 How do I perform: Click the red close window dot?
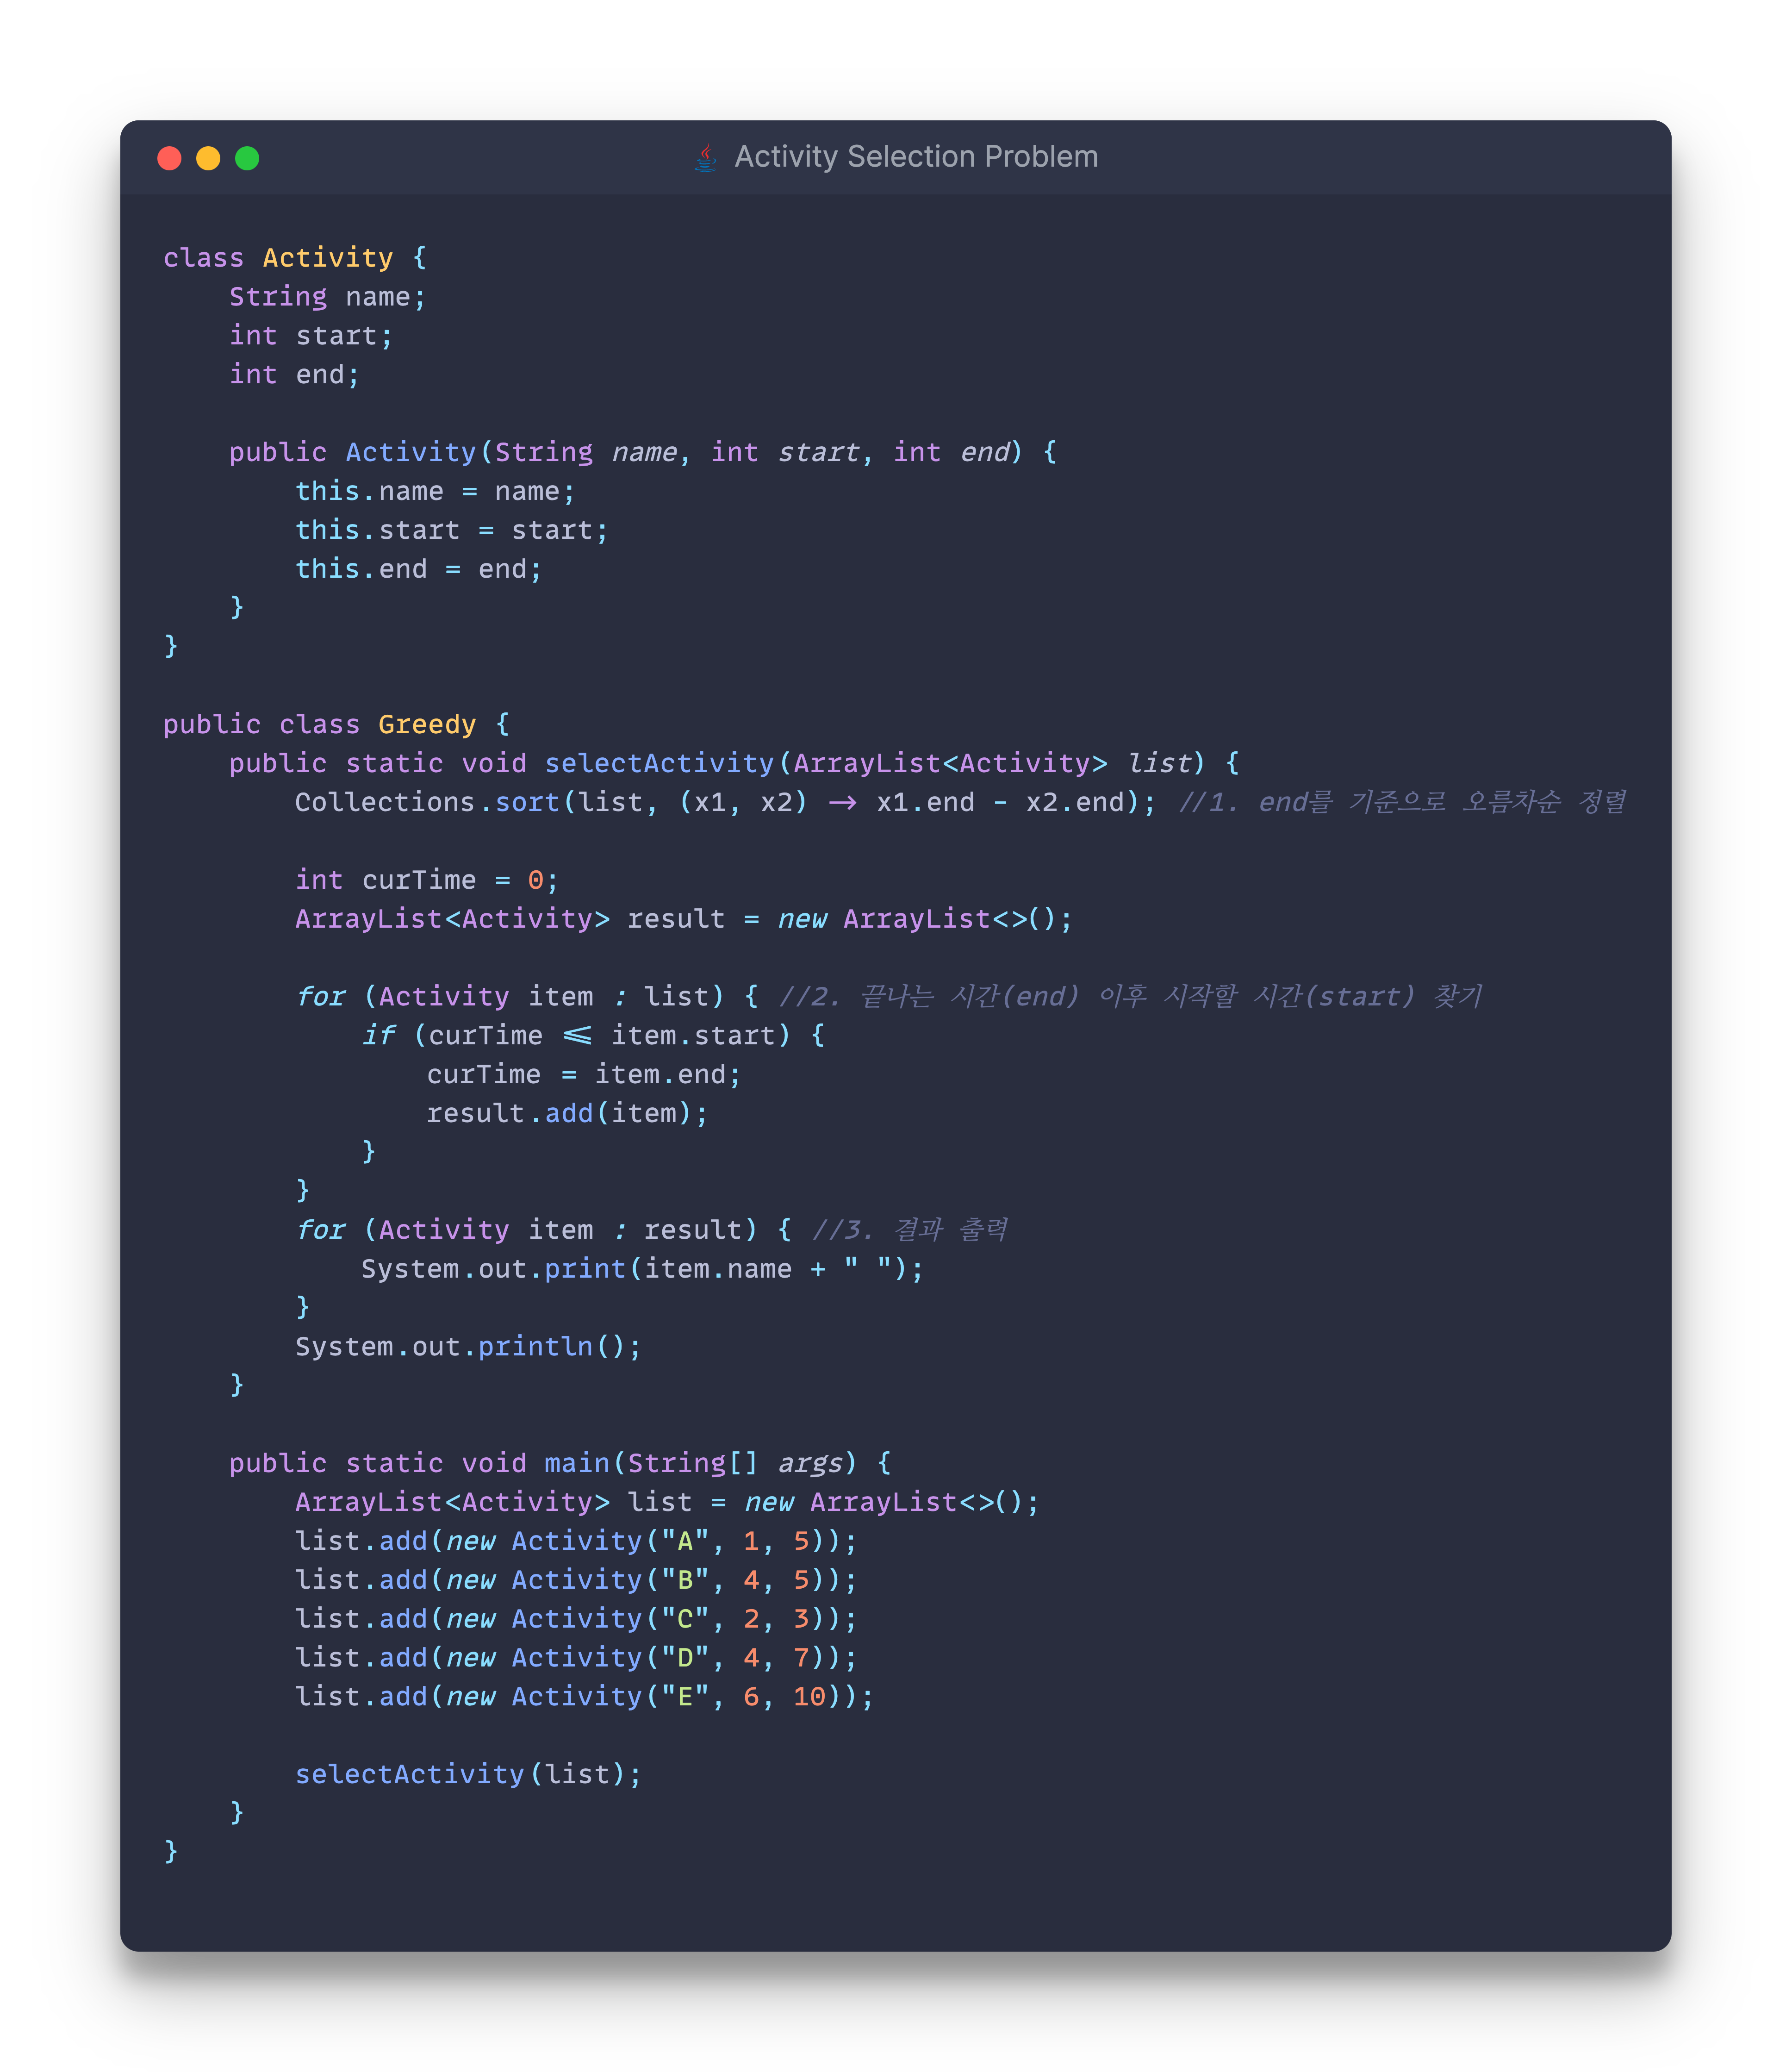[x=169, y=158]
